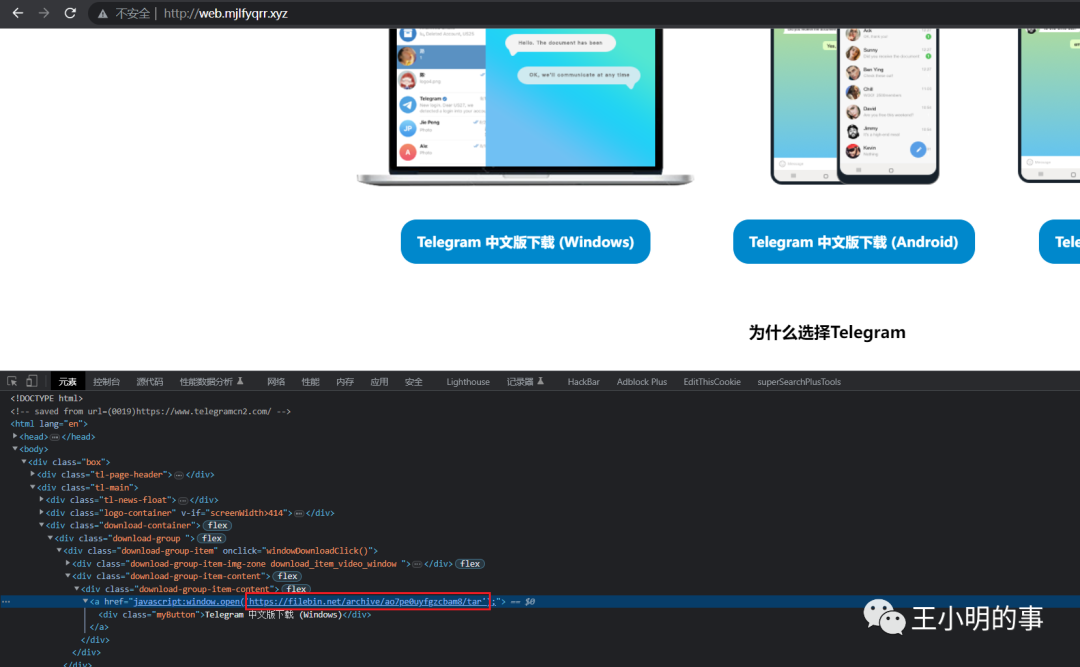Click the ellipsis beside tl-page-header div
Image resolution: width=1080 pixels, height=667 pixels.
[178, 475]
